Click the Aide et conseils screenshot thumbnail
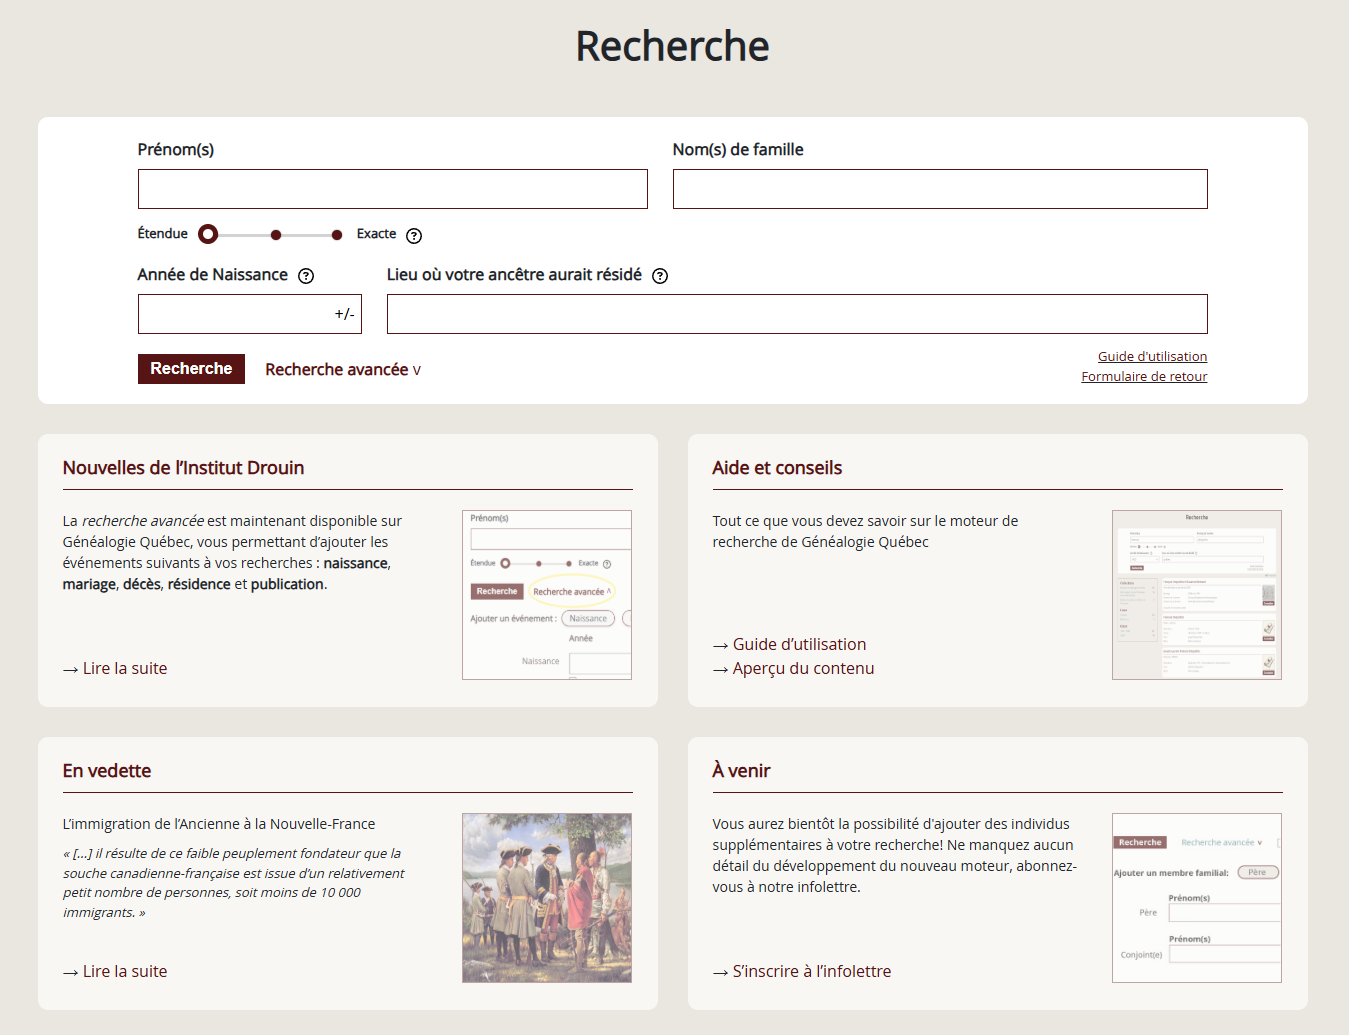 [1196, 595]
